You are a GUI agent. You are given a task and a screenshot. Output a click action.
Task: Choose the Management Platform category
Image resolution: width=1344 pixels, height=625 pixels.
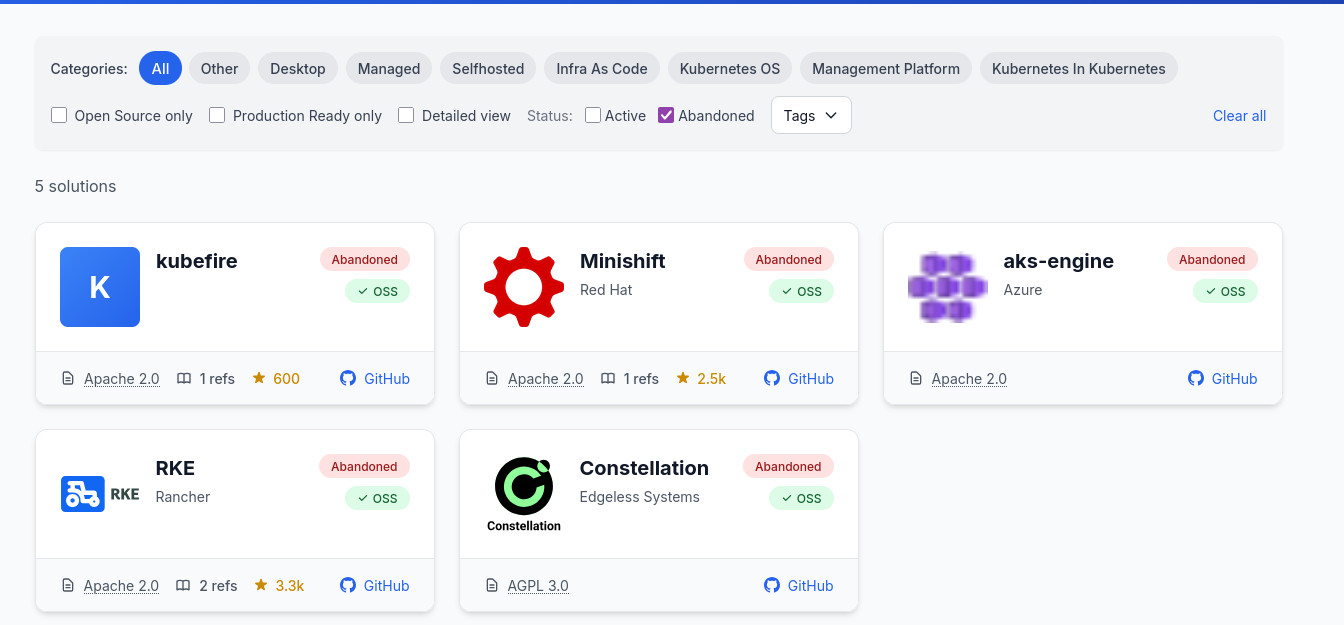tap(885, 69)
